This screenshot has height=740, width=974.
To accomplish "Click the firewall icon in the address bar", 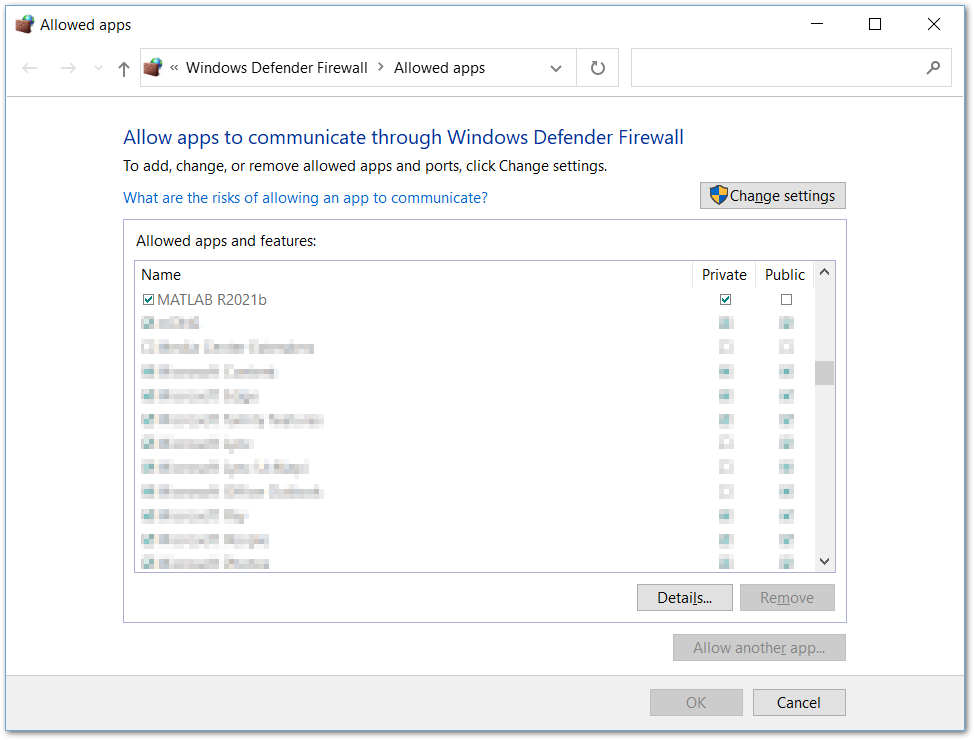I will click(x=153, y=67).
